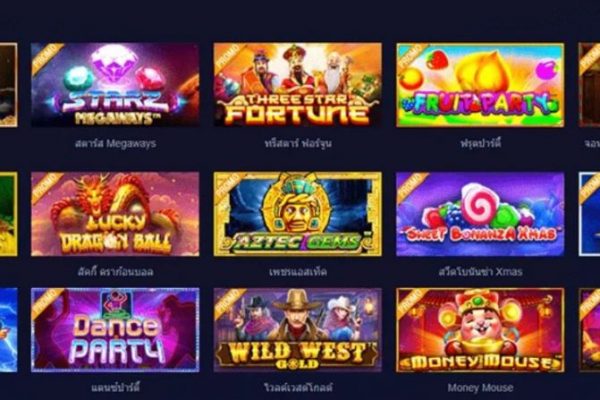
Task: Click the PROMO badge on Dance Party
Action: pyautogui.click(x=46, y=303)
